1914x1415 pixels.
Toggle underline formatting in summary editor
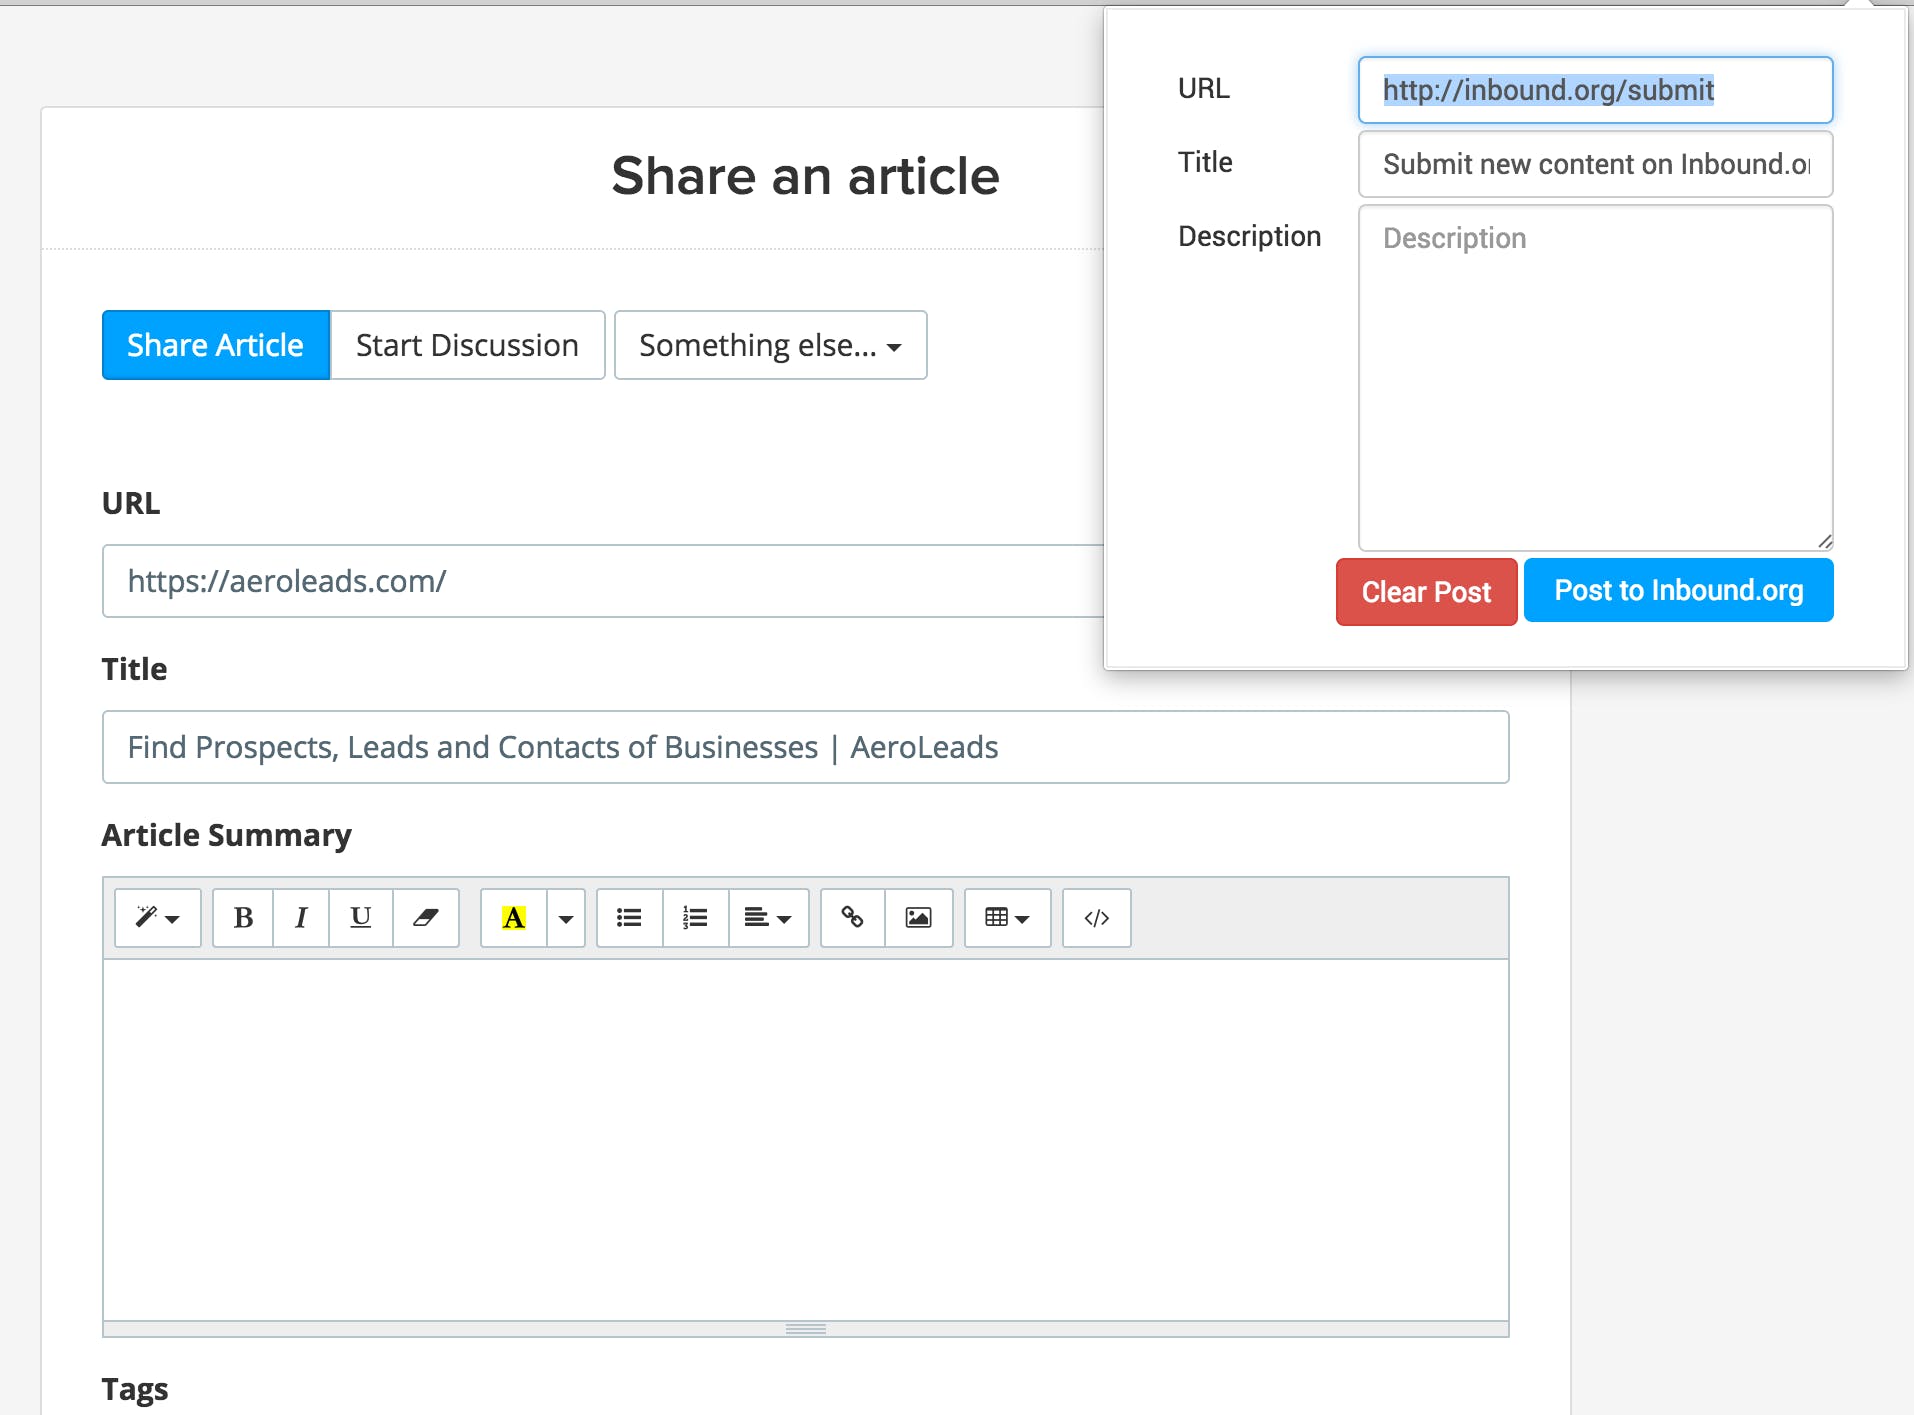(361, 917)
